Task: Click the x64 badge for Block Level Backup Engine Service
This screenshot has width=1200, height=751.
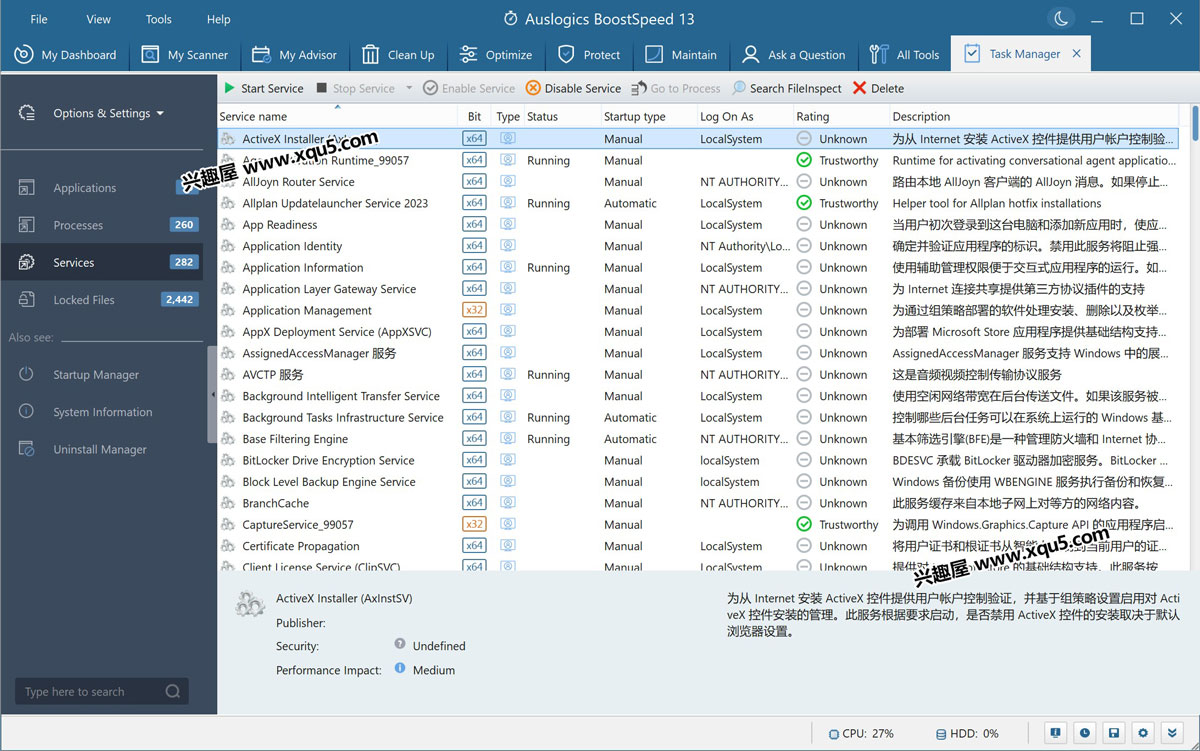Action: (x=475, y=482)
